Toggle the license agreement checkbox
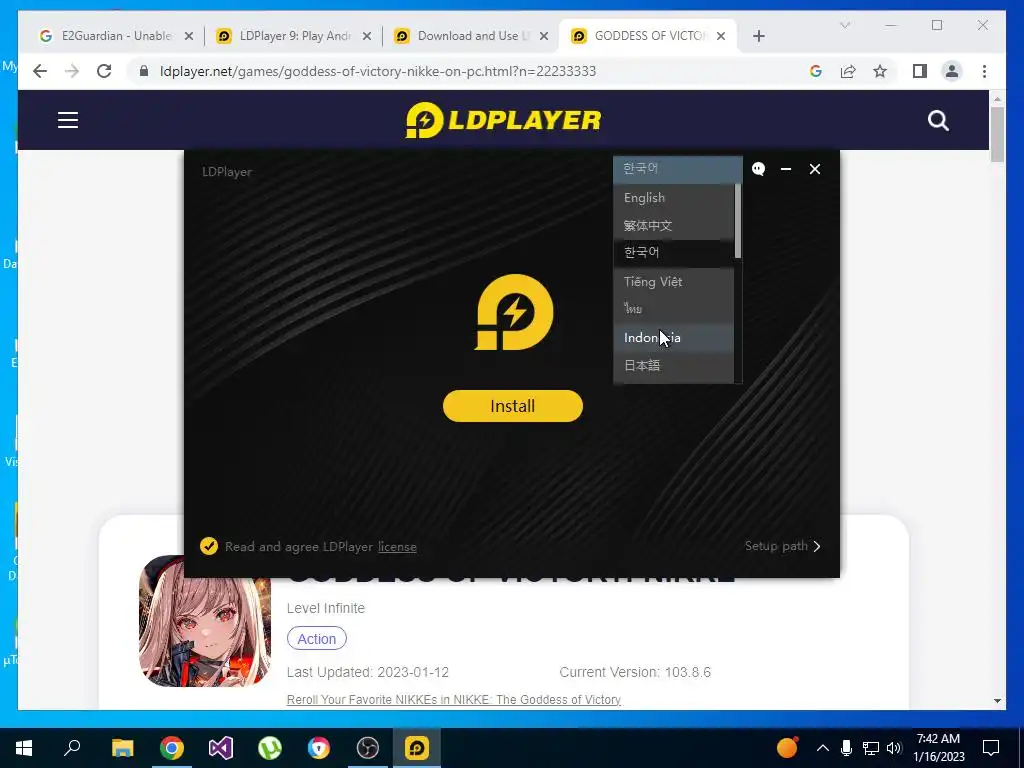Image resolution: width=1024 pixels, height=768 pixels. point(209,546)
